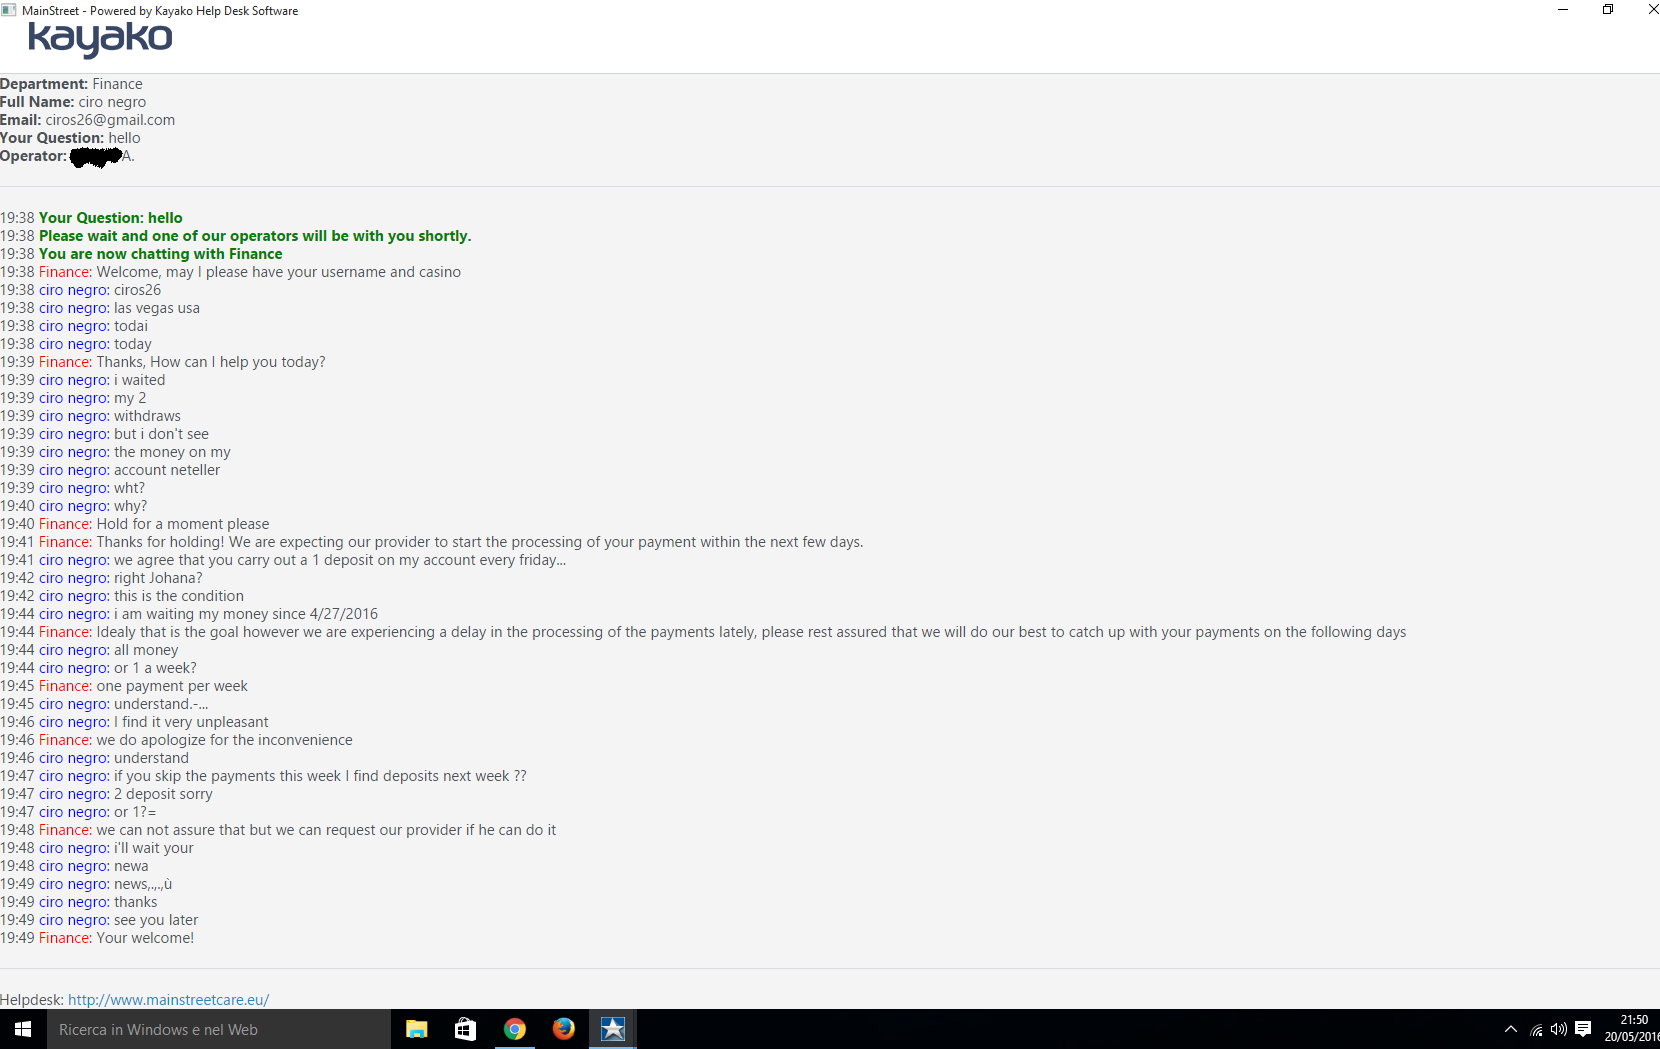Click the 'Your Question: hello' header line
This screenshot has width=1660, height=1049.
click(x=70, y=138)
